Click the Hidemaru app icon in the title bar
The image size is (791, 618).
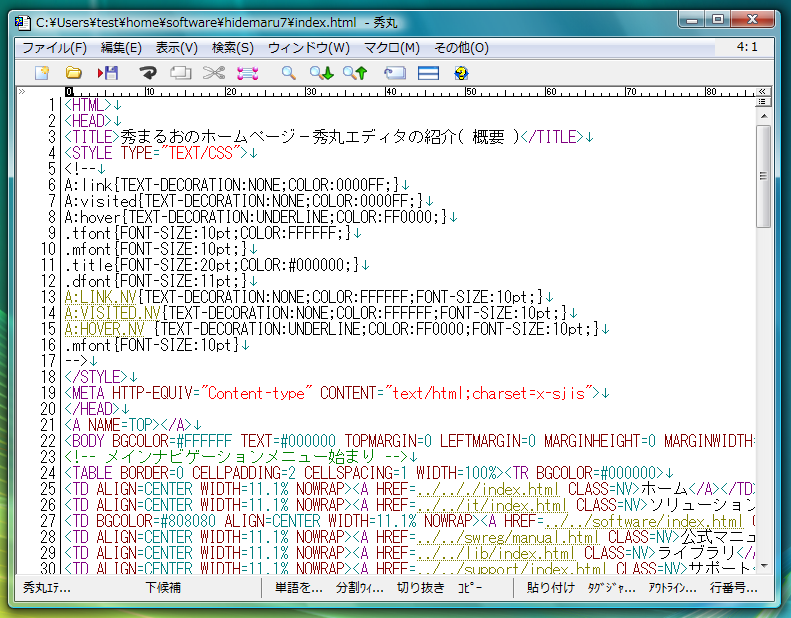point(22,22)
